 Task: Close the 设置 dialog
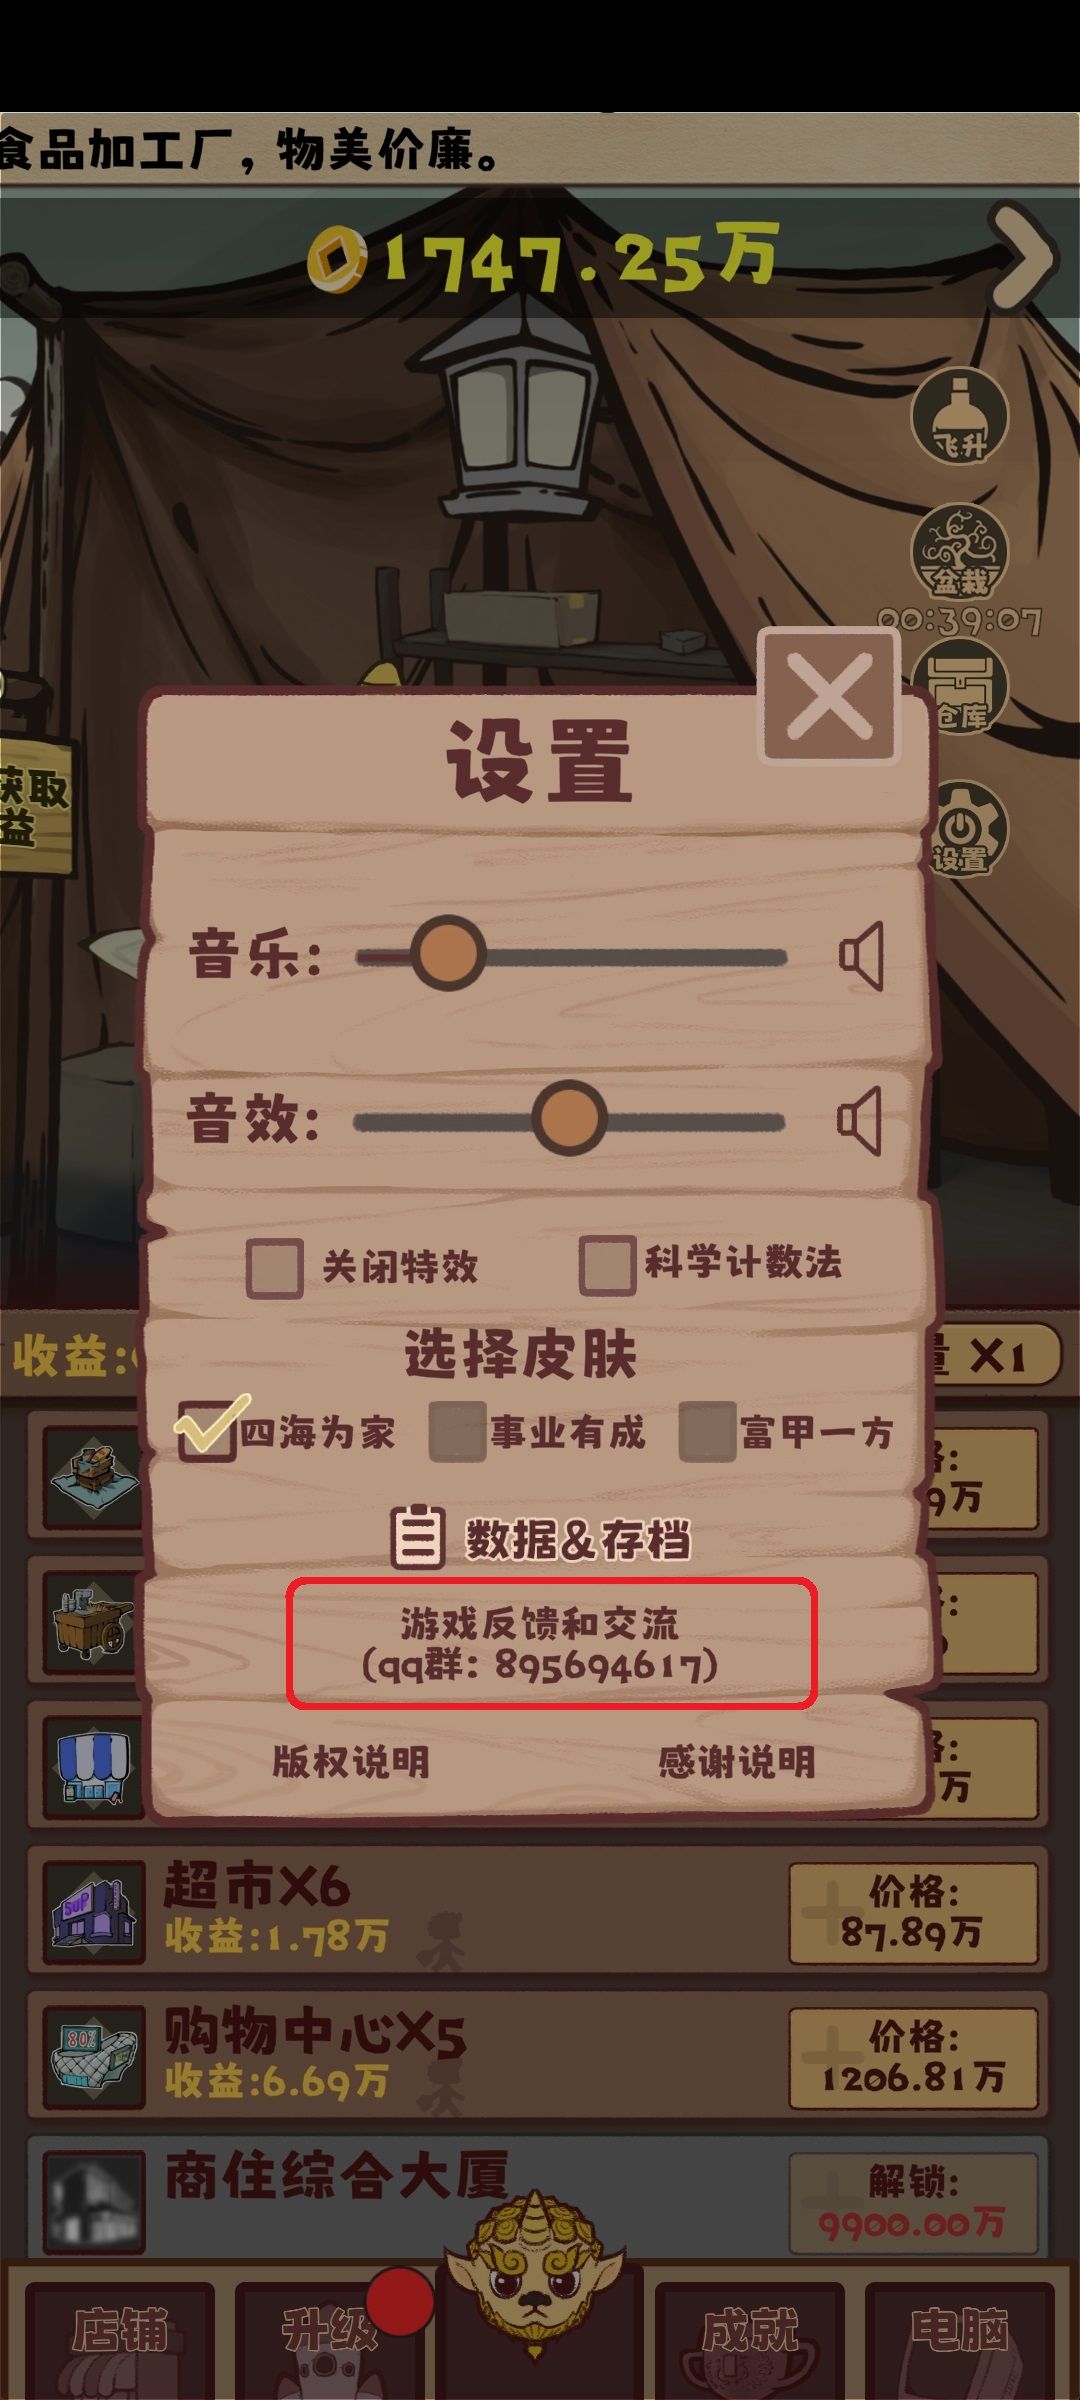[829, 696]
